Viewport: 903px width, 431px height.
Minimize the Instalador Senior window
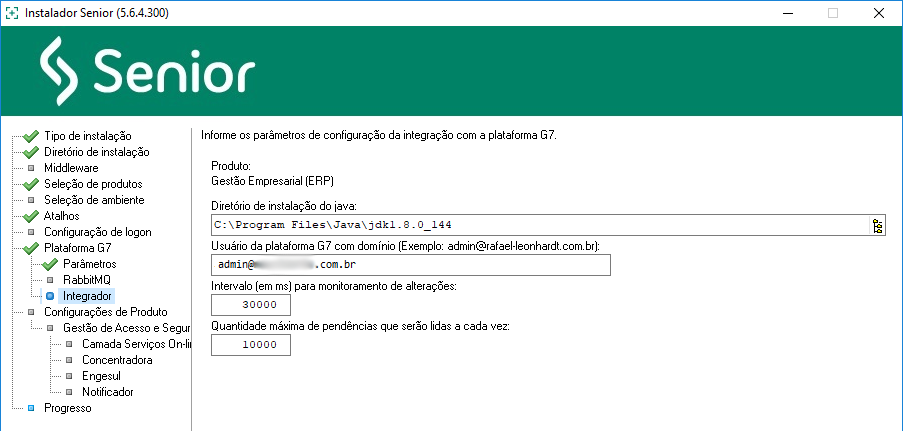point(787,13)
